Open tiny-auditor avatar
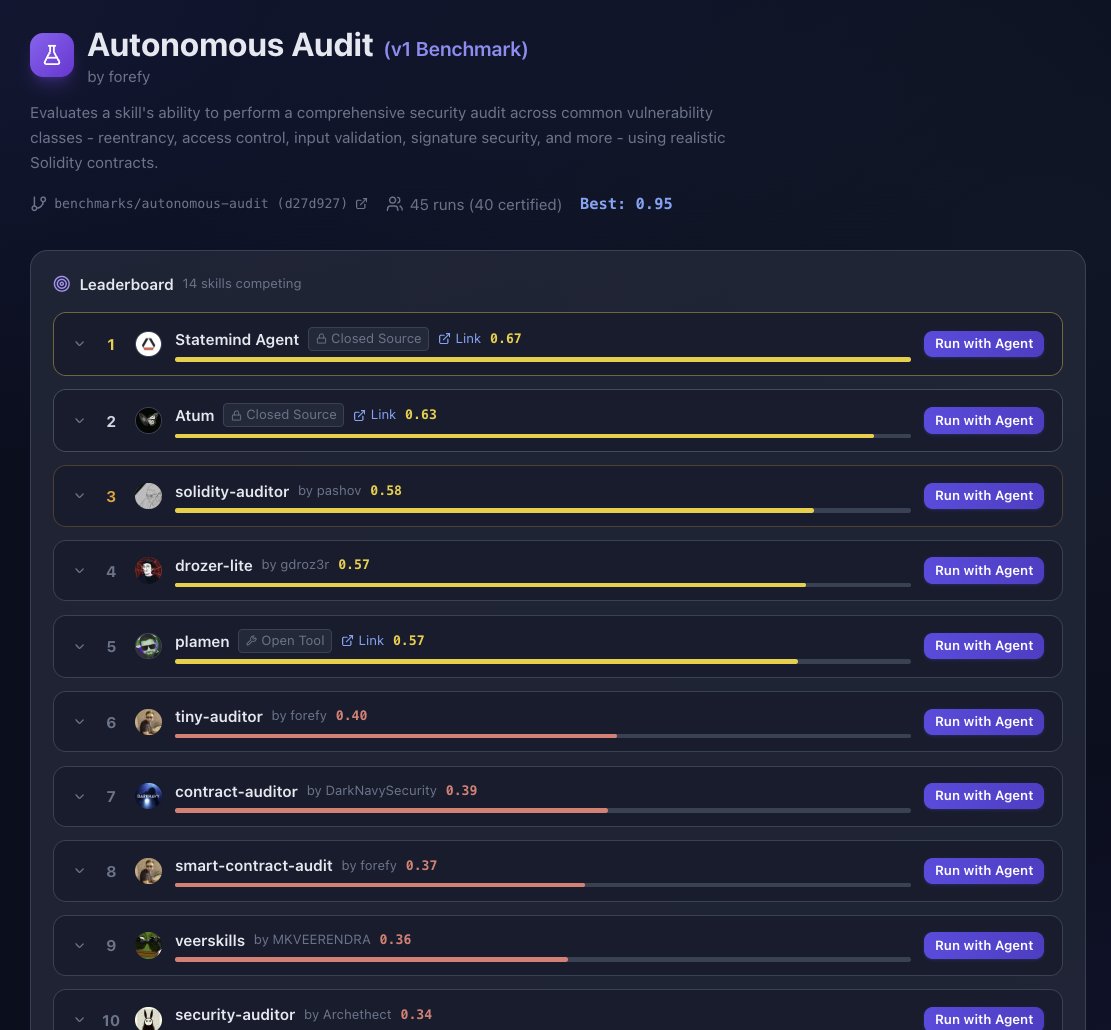This screenshot has height=1030, width=1111. [x=148, y=722]
